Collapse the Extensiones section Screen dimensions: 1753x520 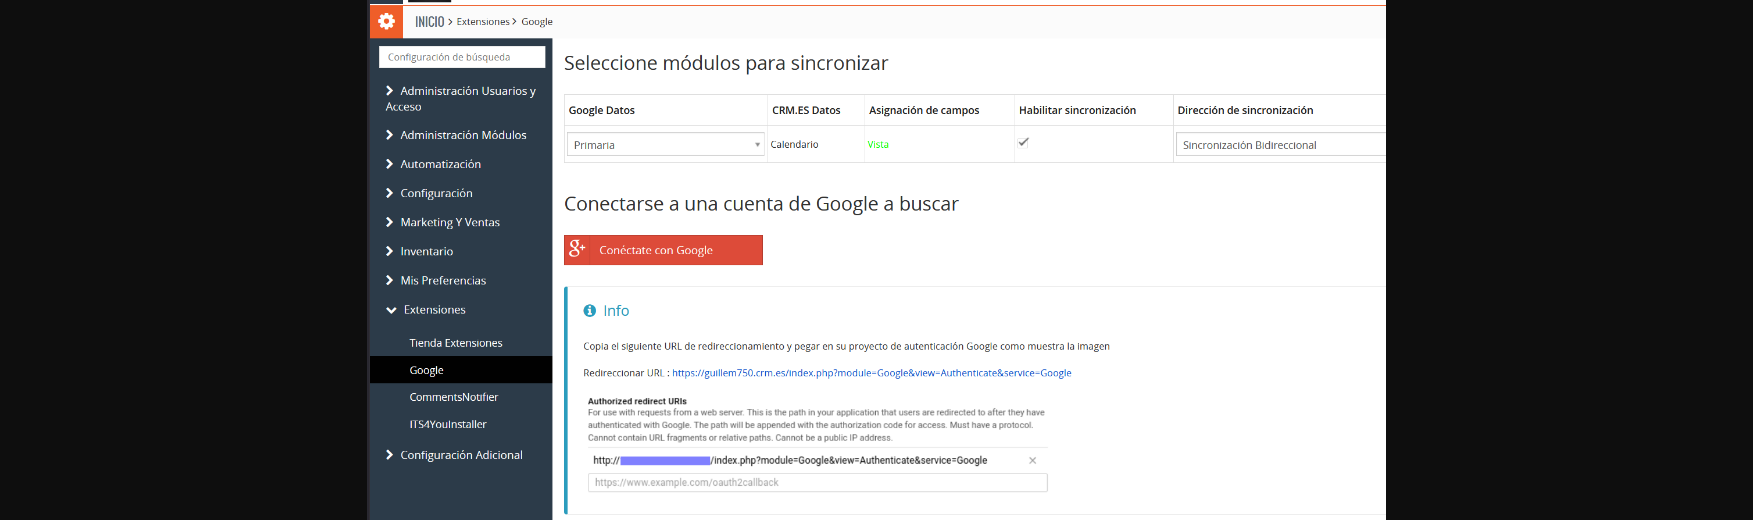pyautogui.click(x=426, y=310)
